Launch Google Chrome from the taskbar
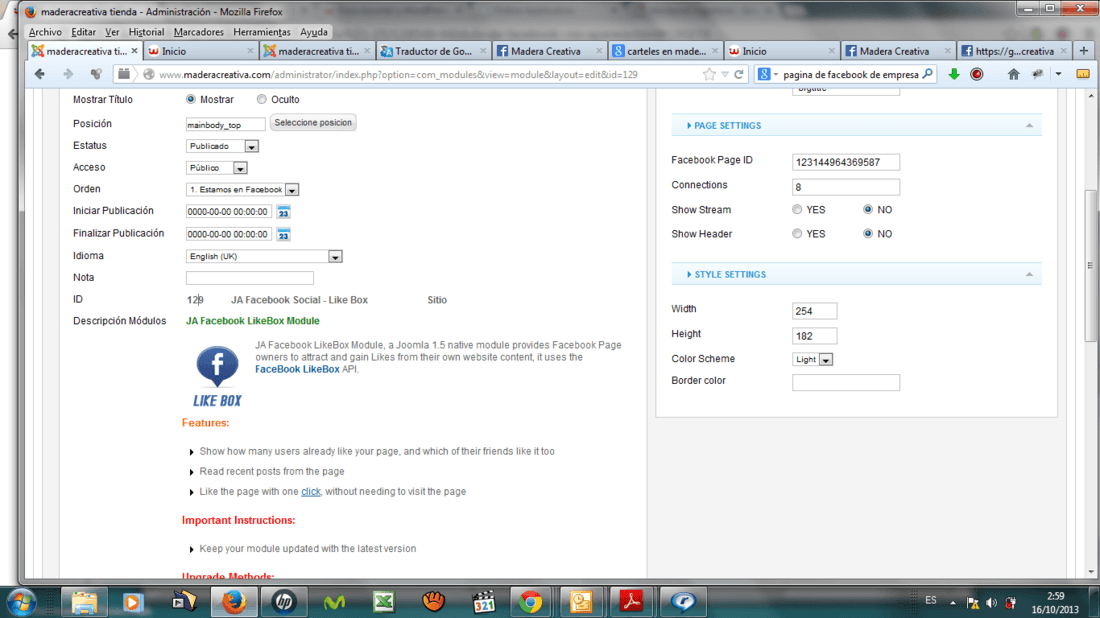Viewport: 1100px width, 618px height. [x=530, y=602]
